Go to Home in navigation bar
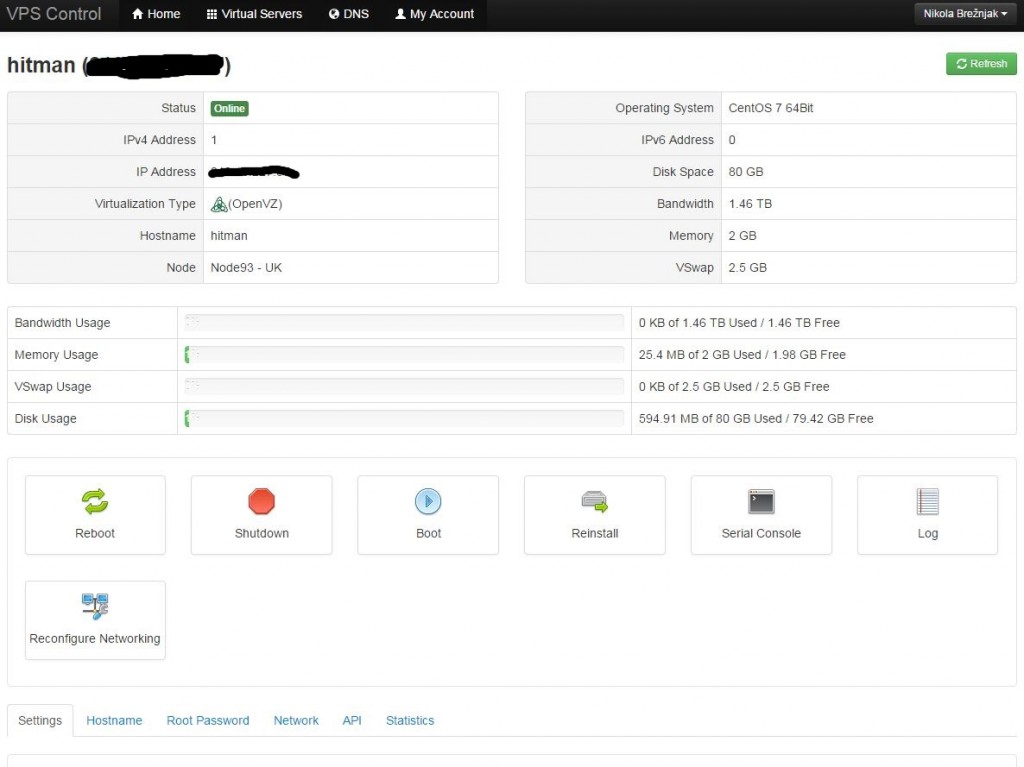Screen dimensions: 1024x767 click(156, 14)
